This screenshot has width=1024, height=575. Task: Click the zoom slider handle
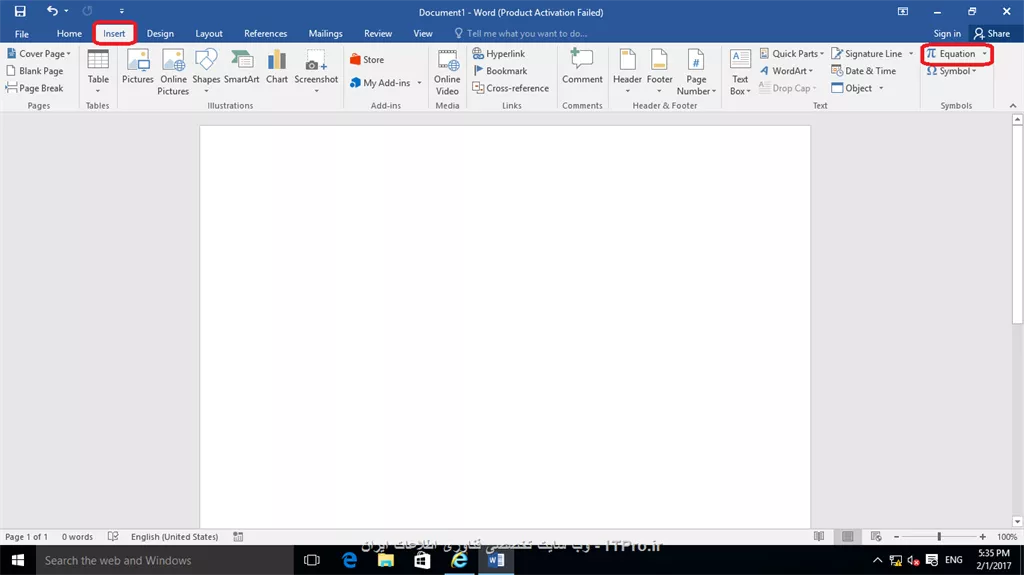click(939, 536)
